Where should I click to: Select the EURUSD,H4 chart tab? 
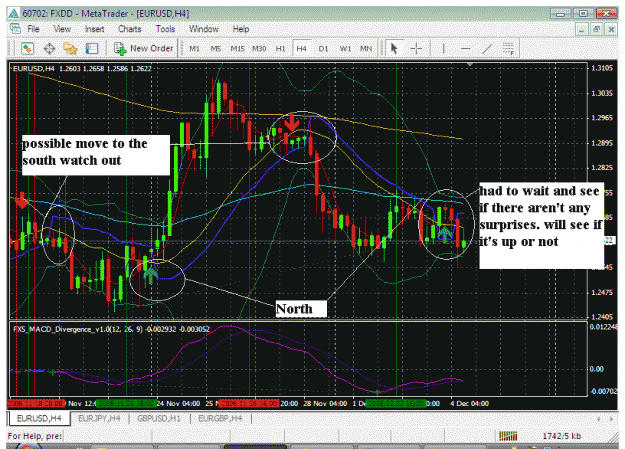pos(39,418)
